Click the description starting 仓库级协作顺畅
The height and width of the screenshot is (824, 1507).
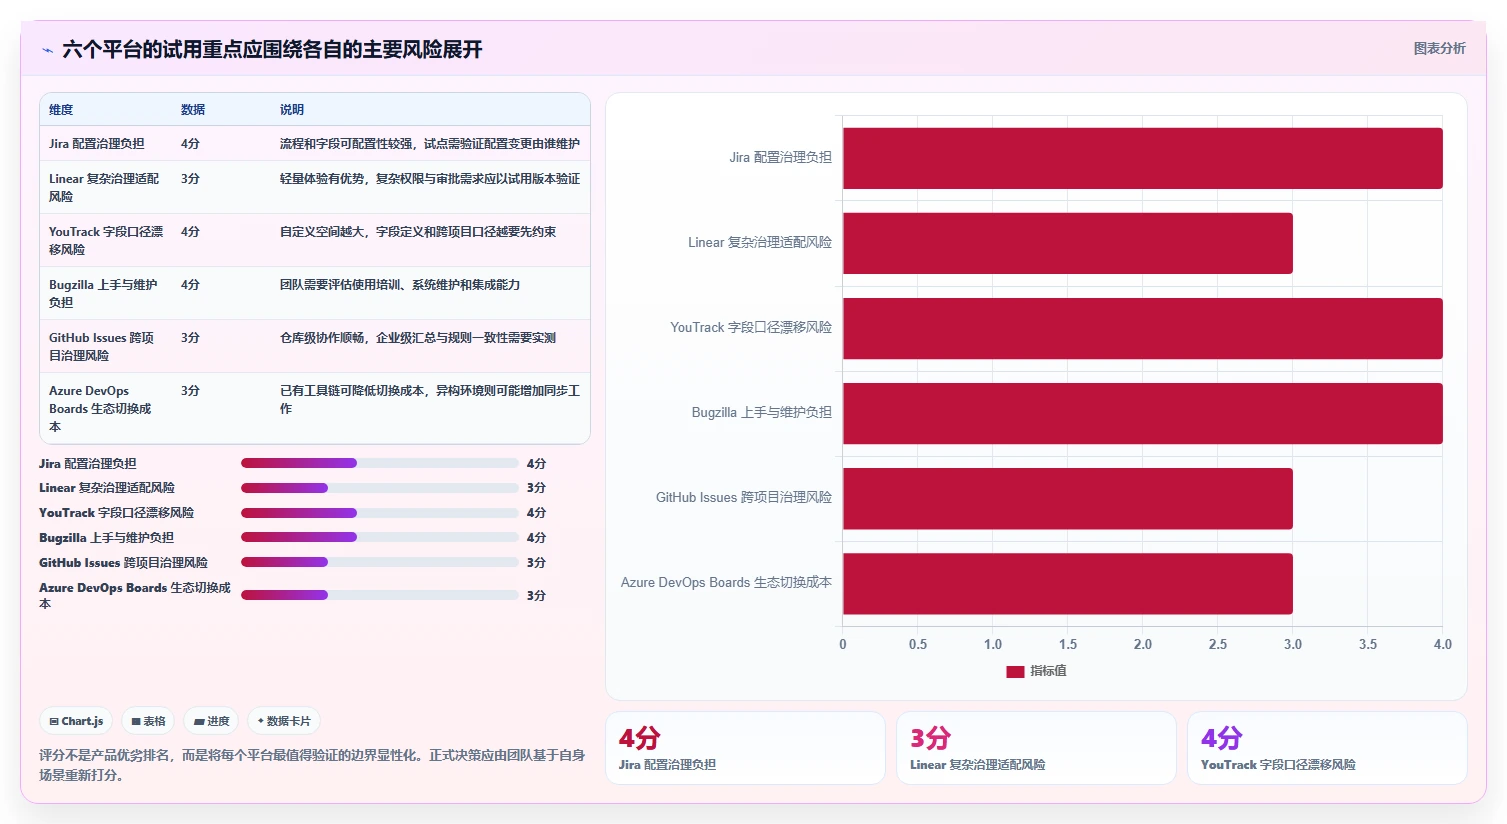click(418, 338)
